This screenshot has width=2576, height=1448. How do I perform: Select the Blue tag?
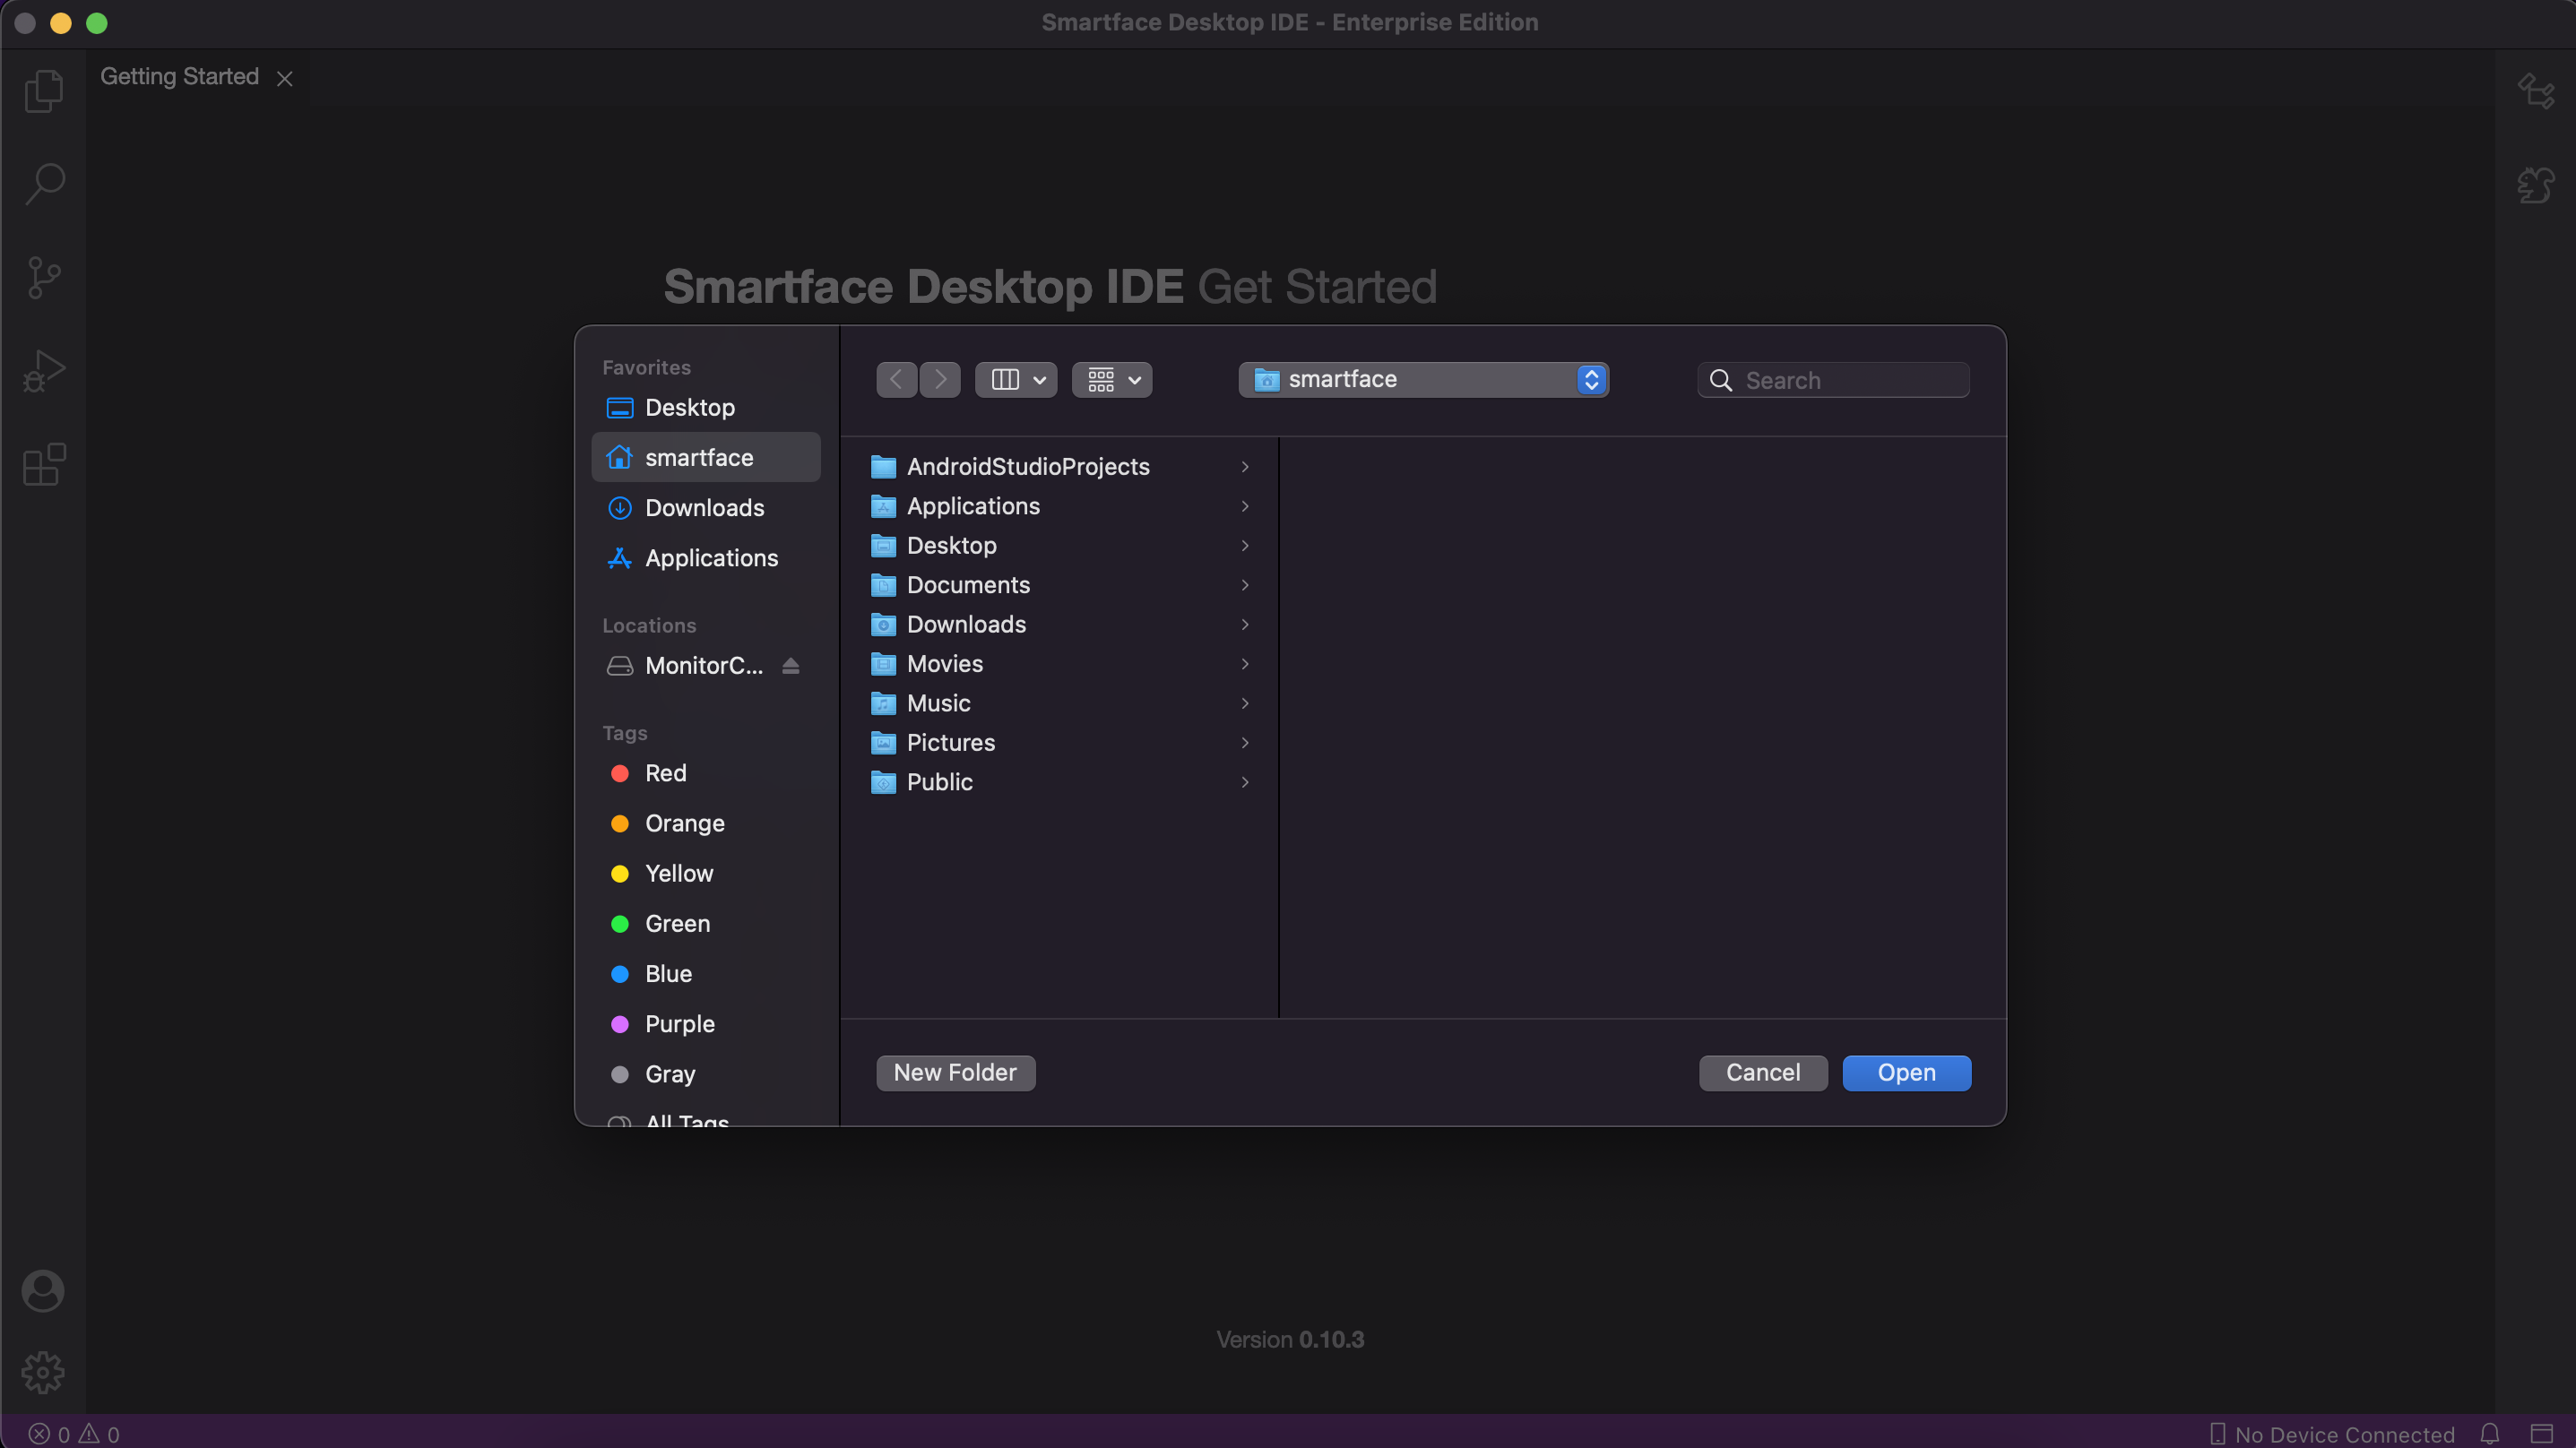706,974
